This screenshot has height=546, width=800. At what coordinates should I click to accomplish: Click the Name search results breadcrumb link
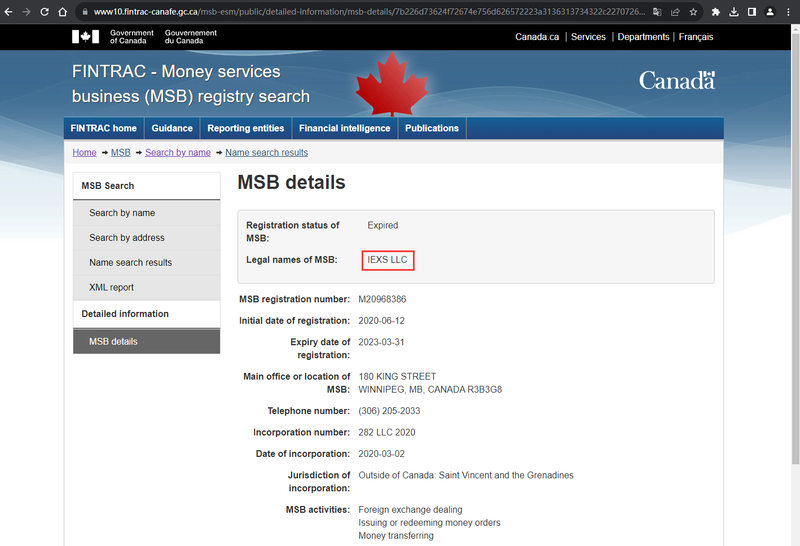(266, 153)
